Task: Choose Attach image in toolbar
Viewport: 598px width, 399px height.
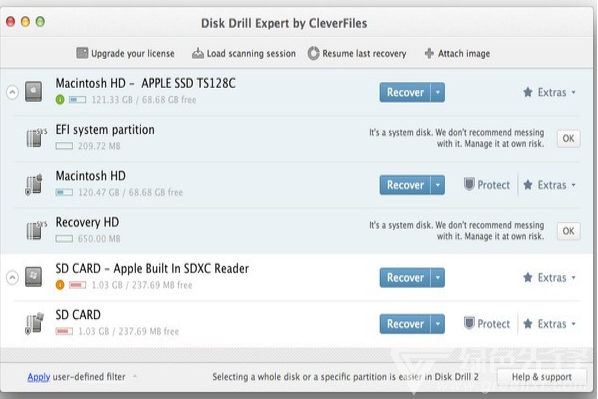Action: [x=457, y=53]
